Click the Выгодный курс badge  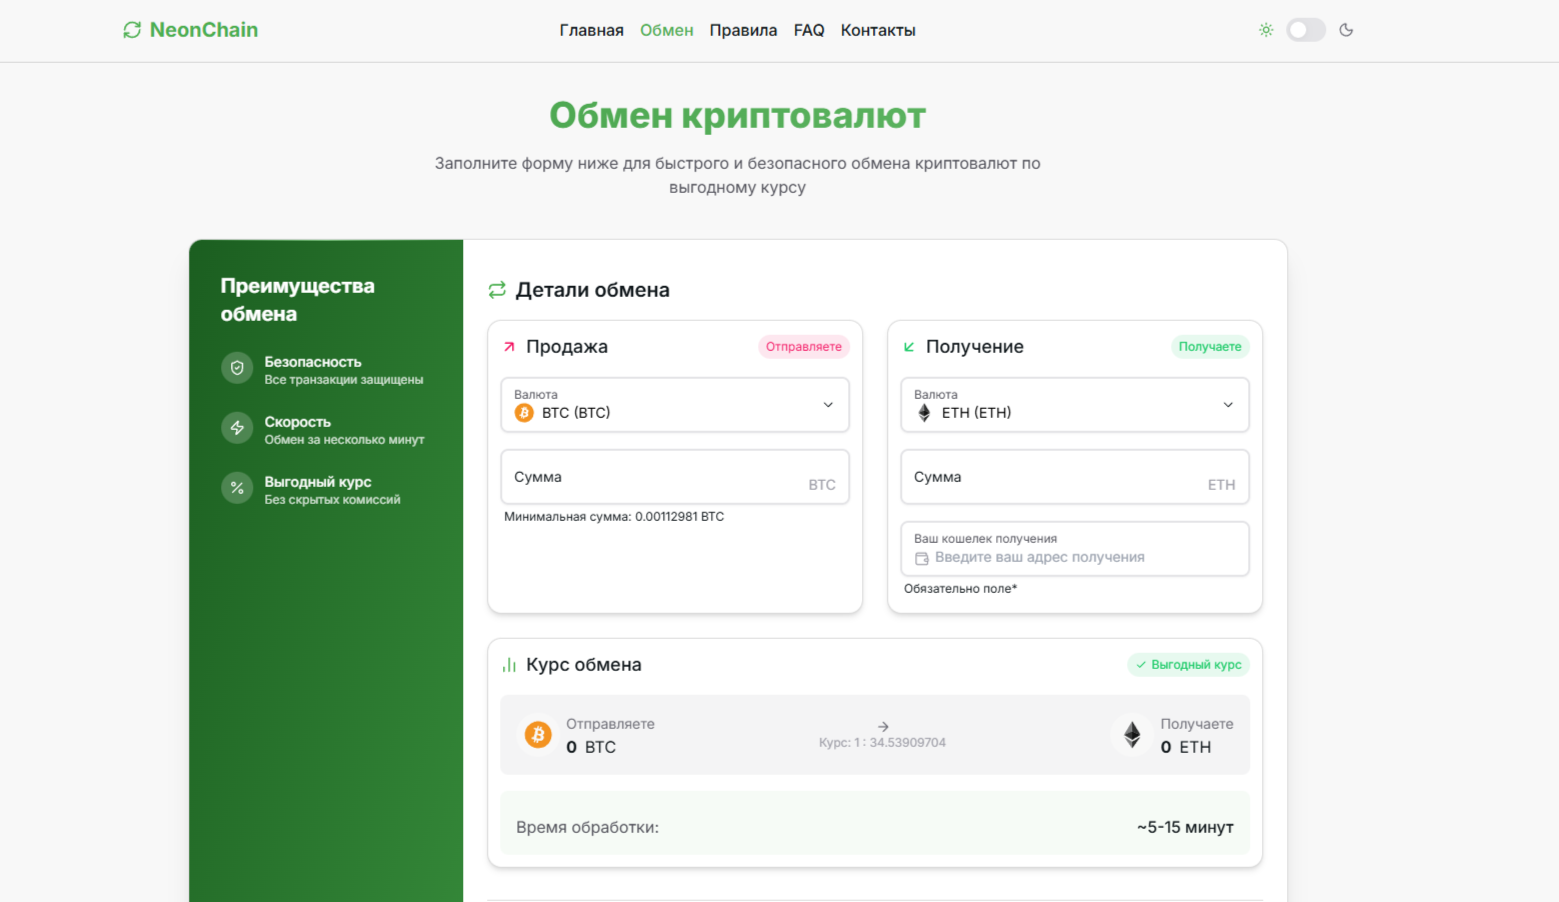point(1188,664)
